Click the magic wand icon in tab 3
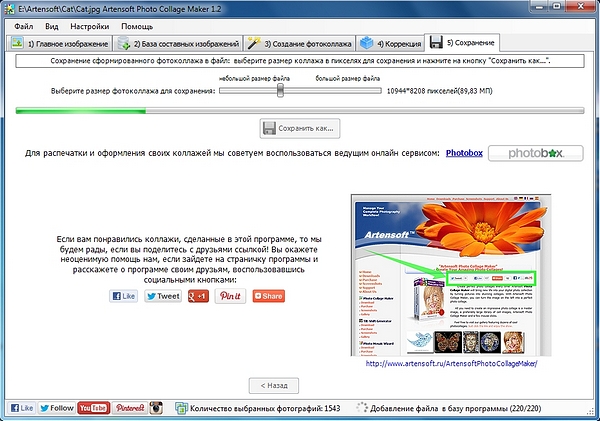 pos(253,43)
